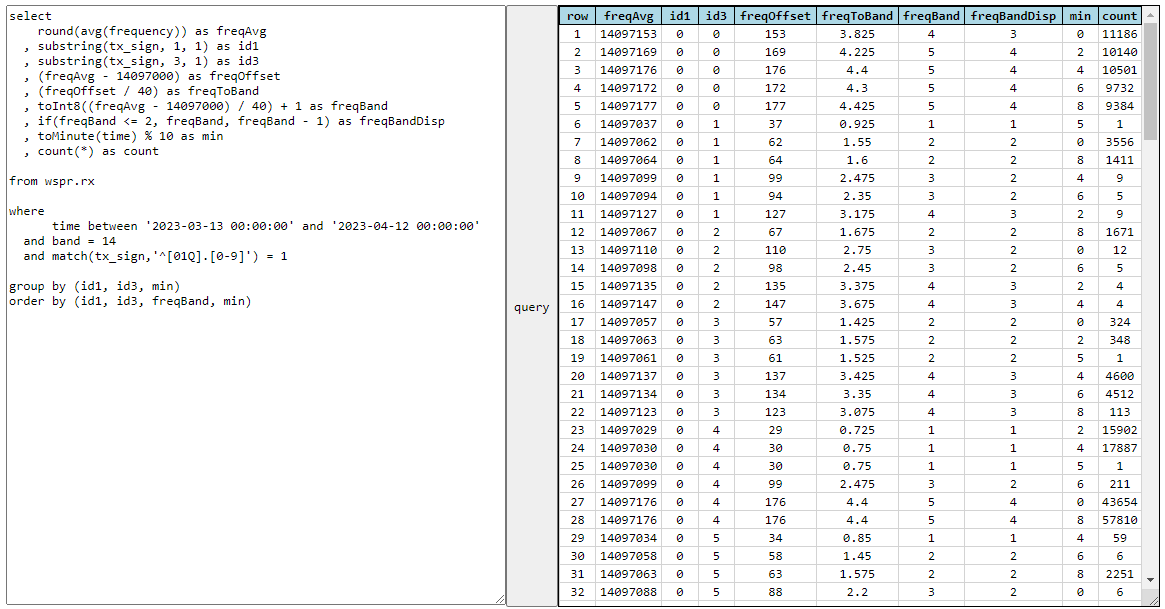Viewport: 1165px width, 609px height.
Task: Click the id1 column header
Action: click(680, 16)
